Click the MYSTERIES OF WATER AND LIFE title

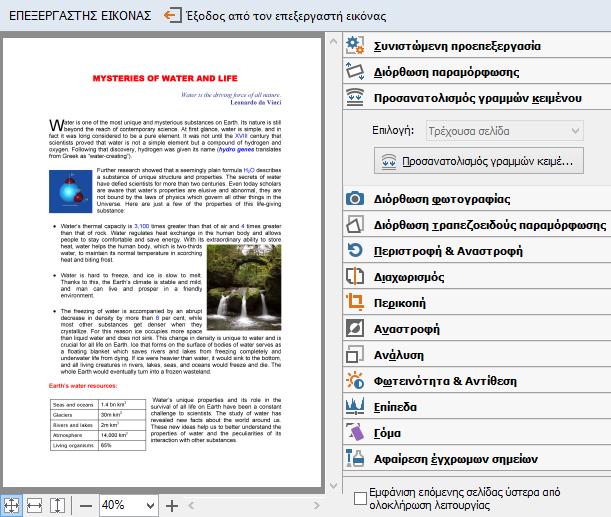click(165, 78)
